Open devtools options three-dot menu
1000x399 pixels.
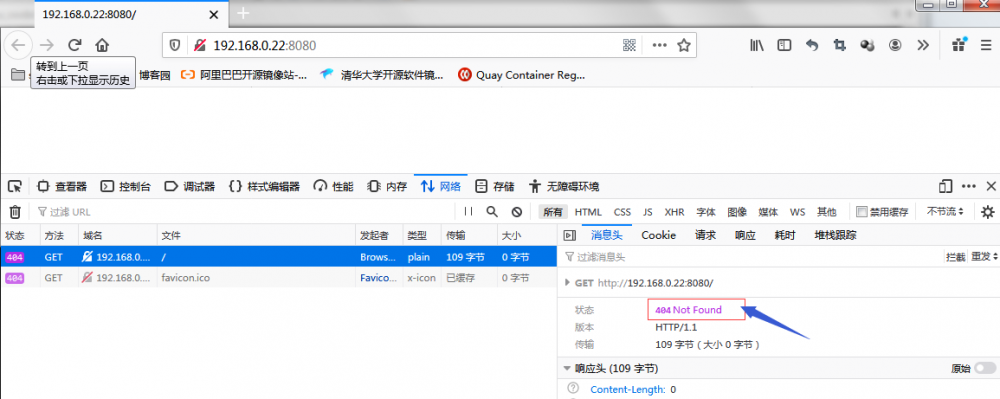pos(969,186)
